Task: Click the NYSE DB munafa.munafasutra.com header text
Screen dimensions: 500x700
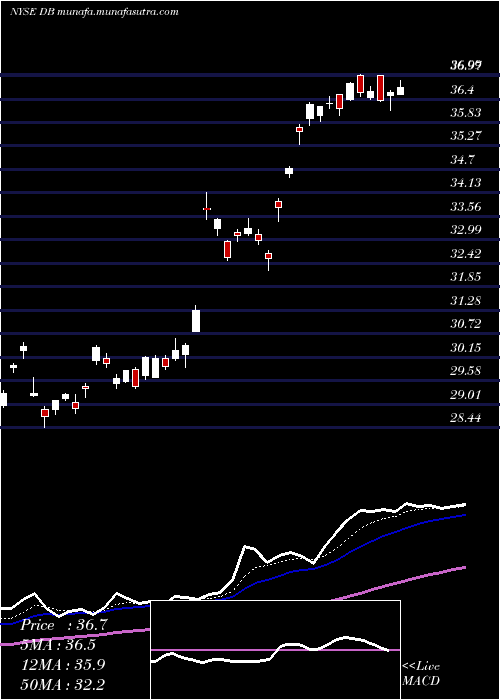Action: (94, 12)
